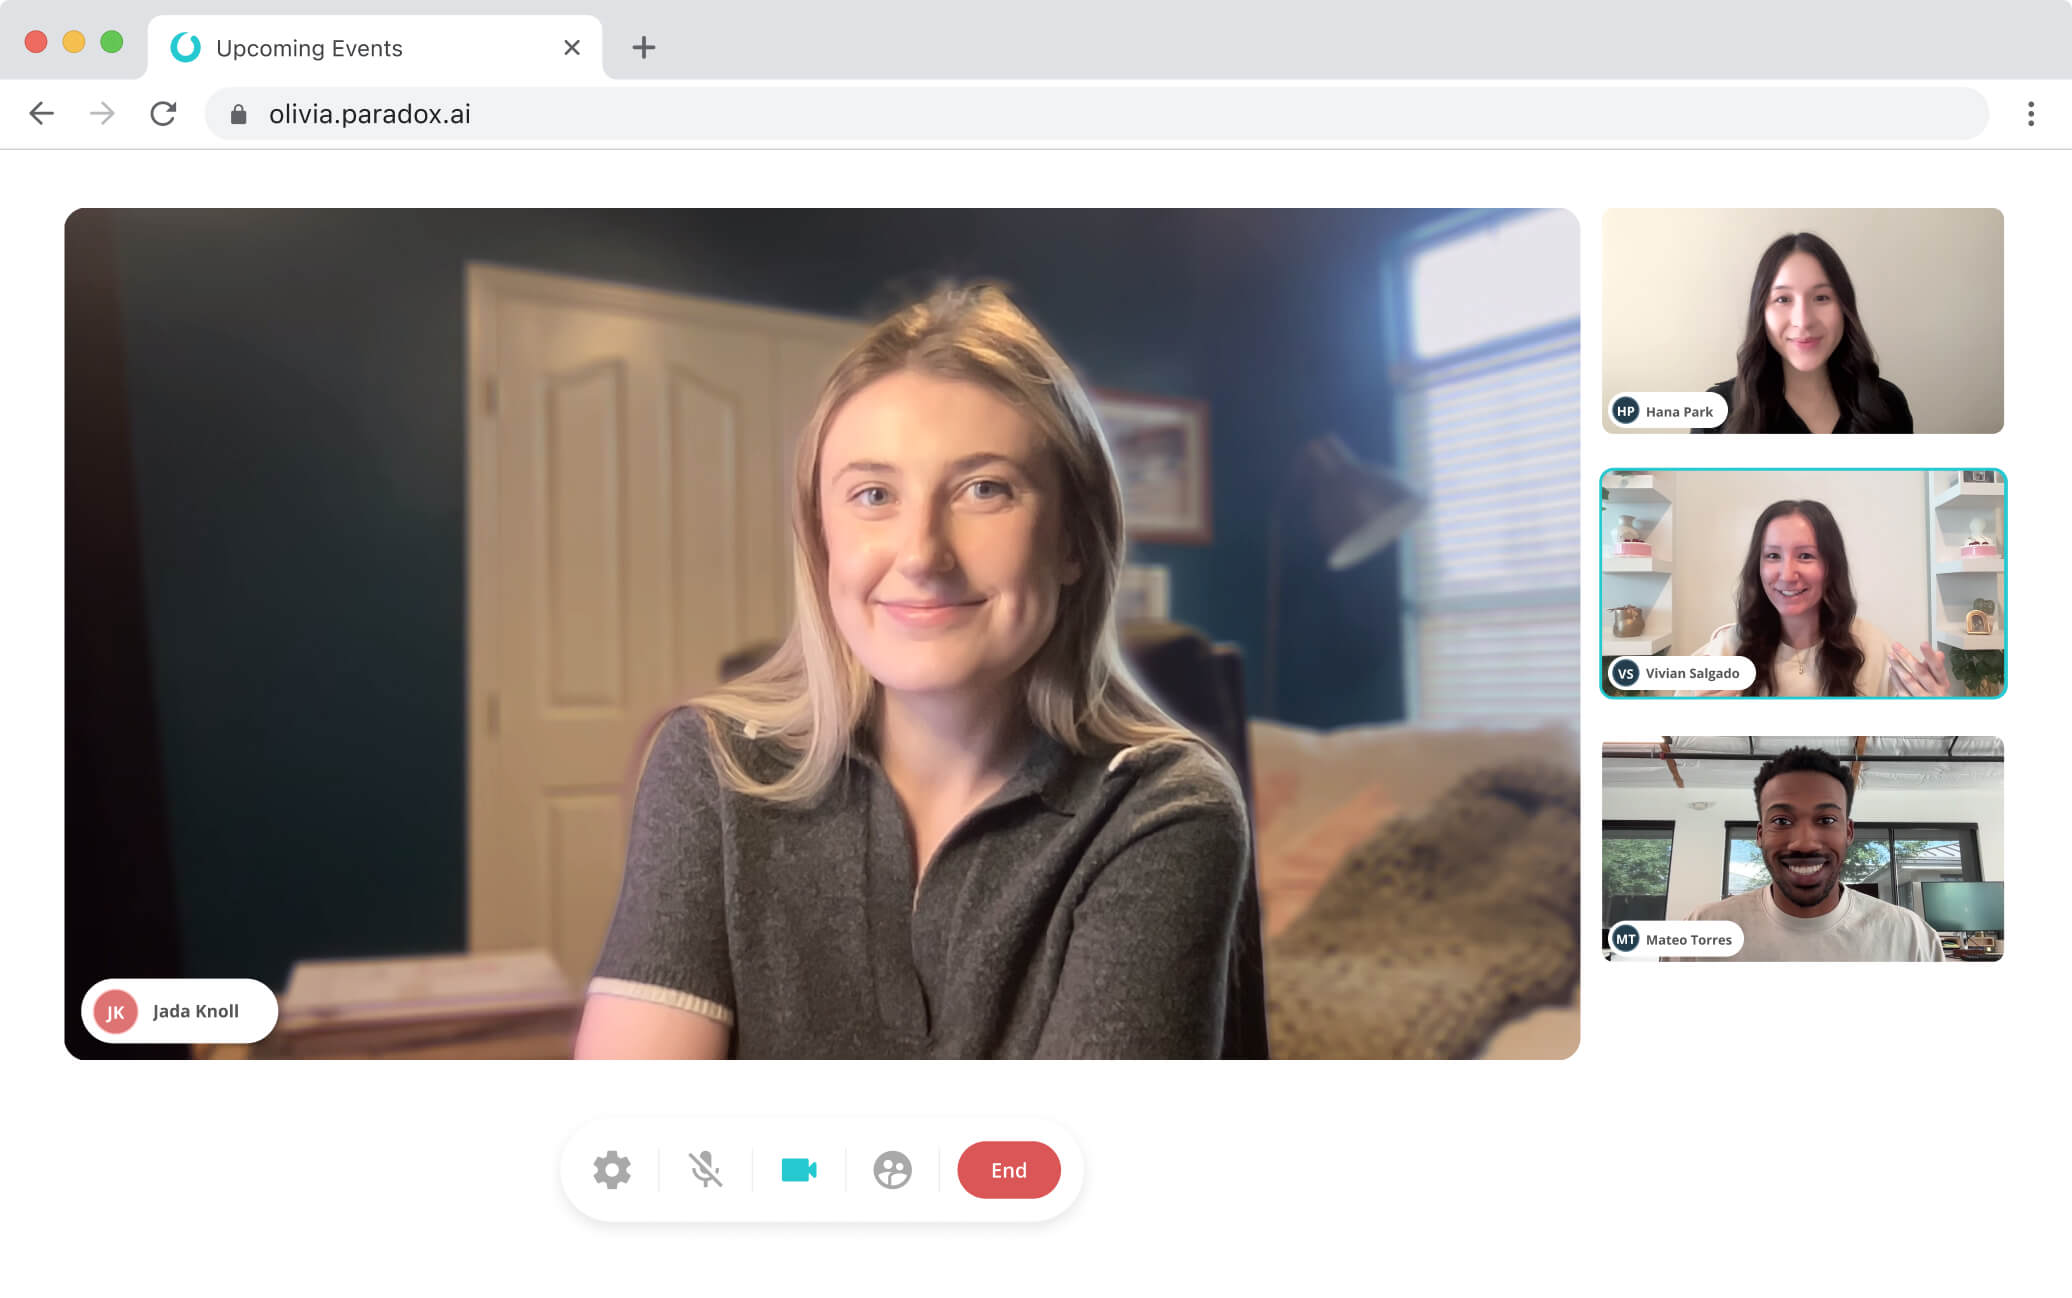
Task: Open a new browser tab
Action: click(x=643, y=47)
